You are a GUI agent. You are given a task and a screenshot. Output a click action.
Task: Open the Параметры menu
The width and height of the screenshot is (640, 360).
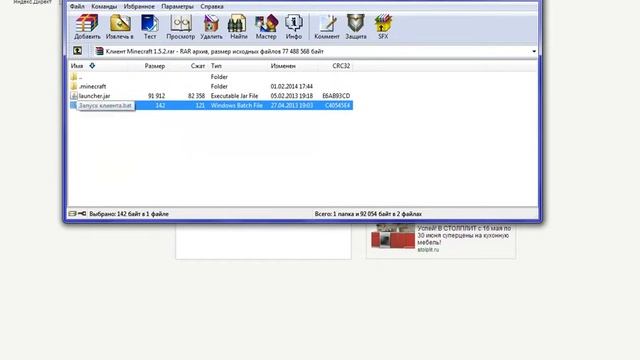point(178,7)
